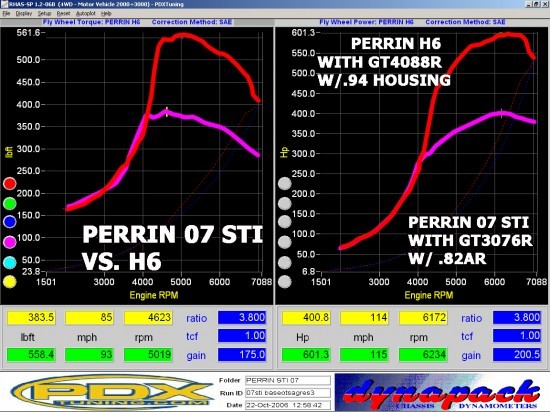
Task: Toggle the cyan run circle on torque graph
Action: click(x=9, y=262)
